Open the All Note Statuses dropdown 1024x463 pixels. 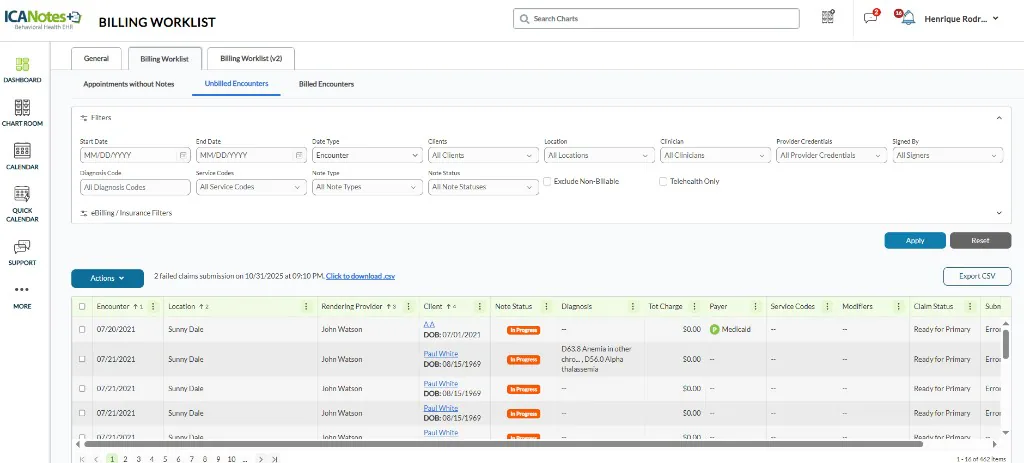tap(483, 187)
